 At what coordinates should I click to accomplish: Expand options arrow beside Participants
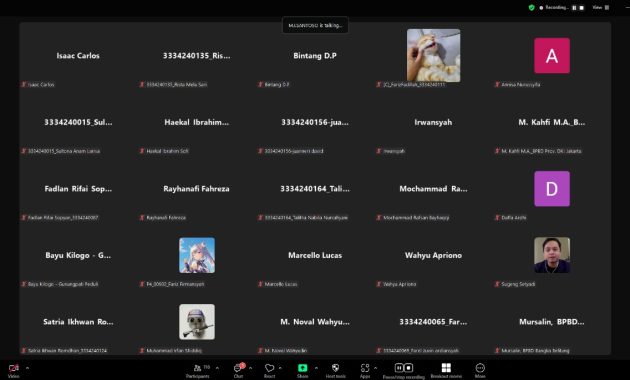pos(217,368)
